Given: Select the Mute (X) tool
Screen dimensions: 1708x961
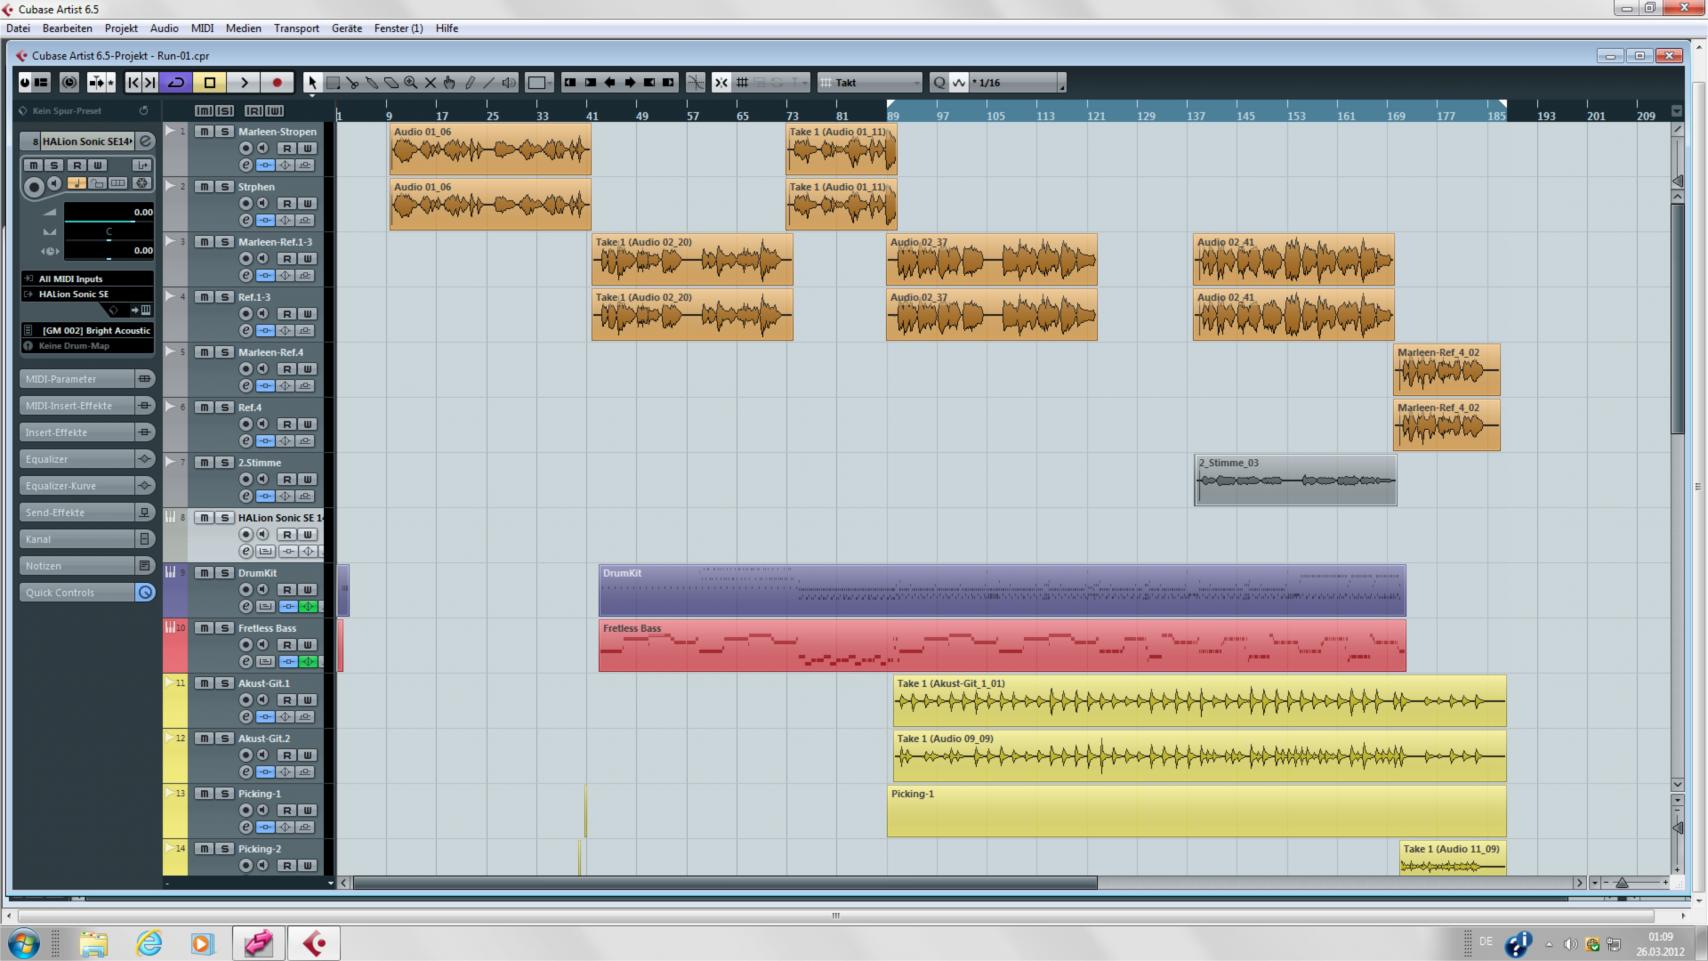Looking at the screenshot, I should pyautogui.click(x=431, y=83).
